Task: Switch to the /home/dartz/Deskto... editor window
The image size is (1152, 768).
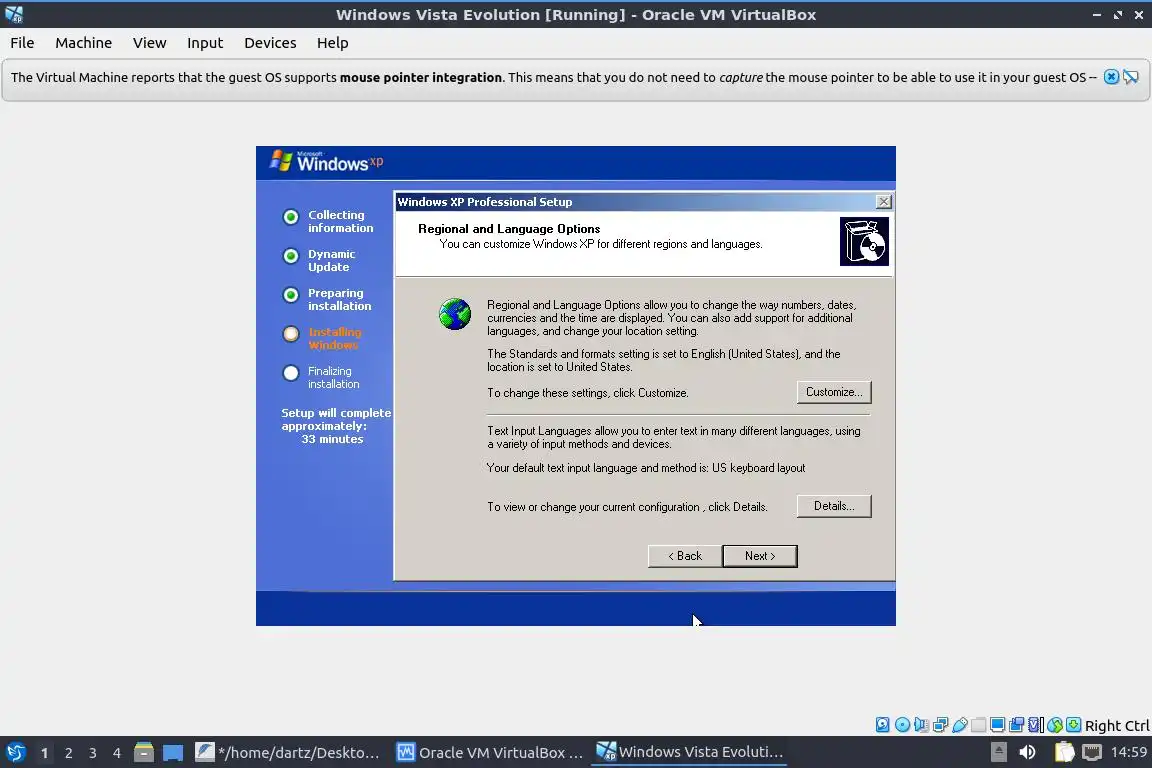Action: point(288,752)
